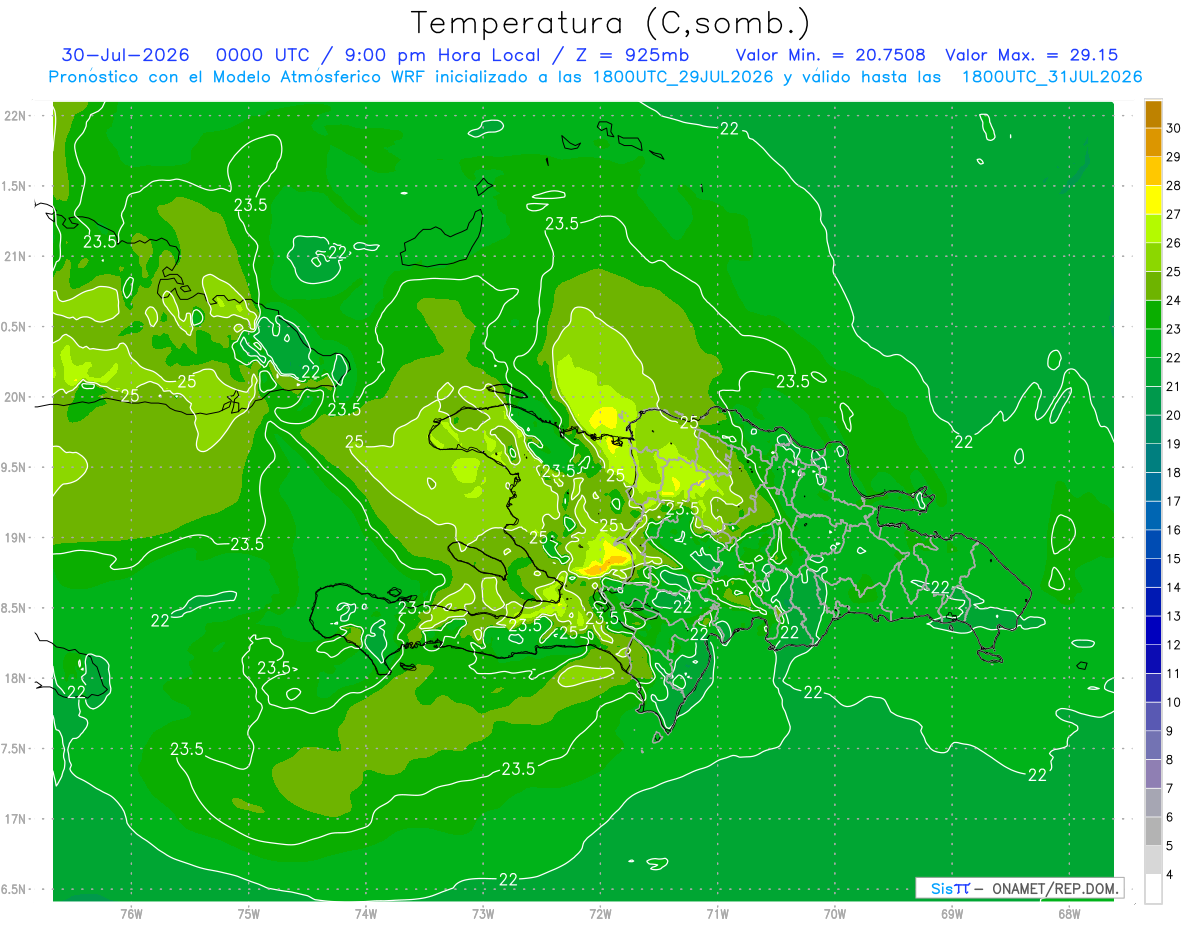Click the "Valor Max. = 29.15" value
This screenshot has height=927, width=1200.
[1031, 55]
